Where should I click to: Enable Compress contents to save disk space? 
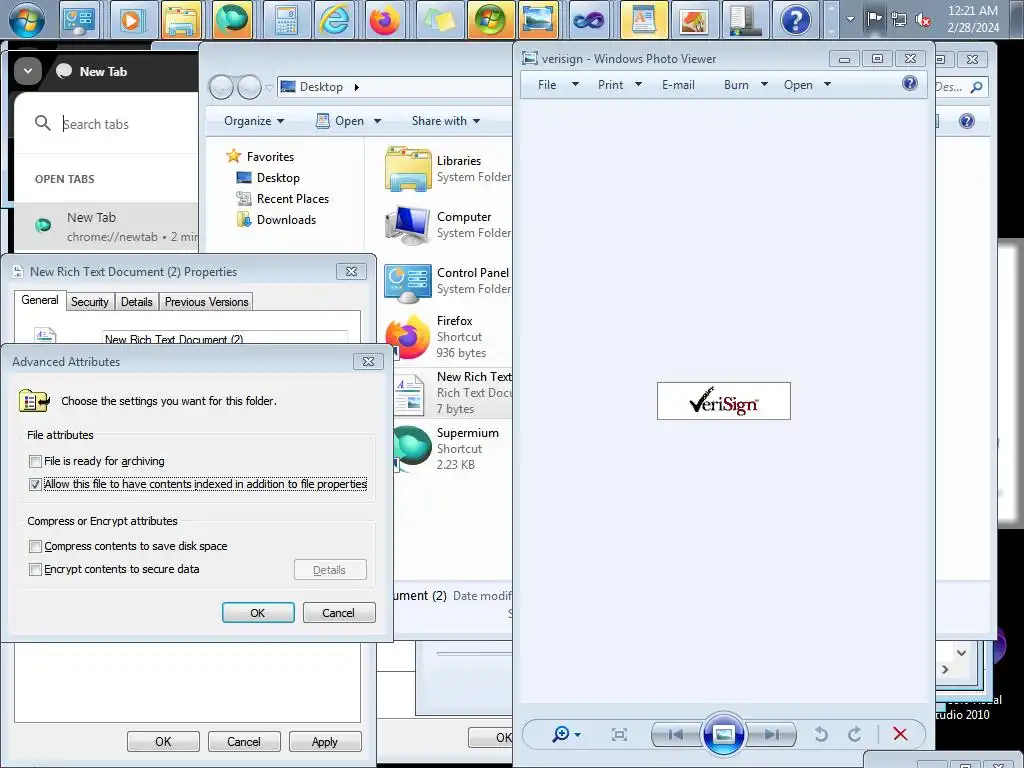pyautogui.click(x=35, y=547)
